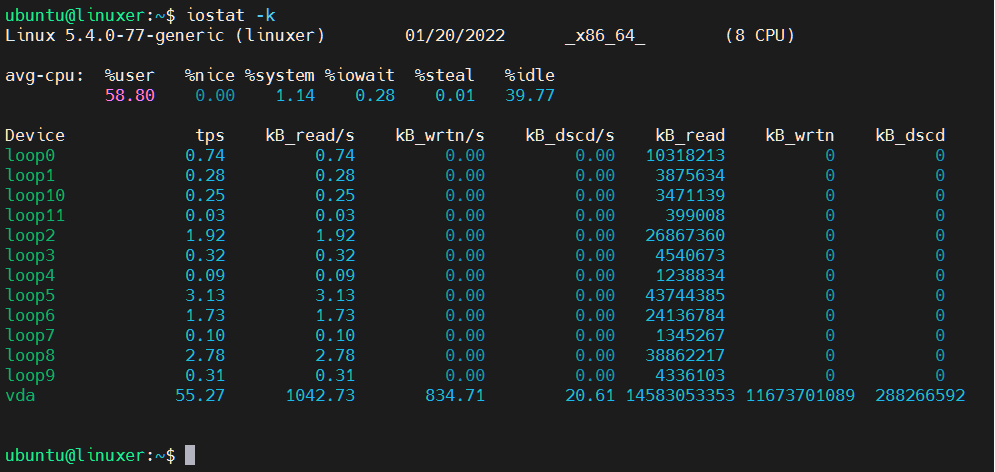This screenshot has height=472, width=995.
Task: Click loop8 kB_read value 38862217
Action: point(685,355)
